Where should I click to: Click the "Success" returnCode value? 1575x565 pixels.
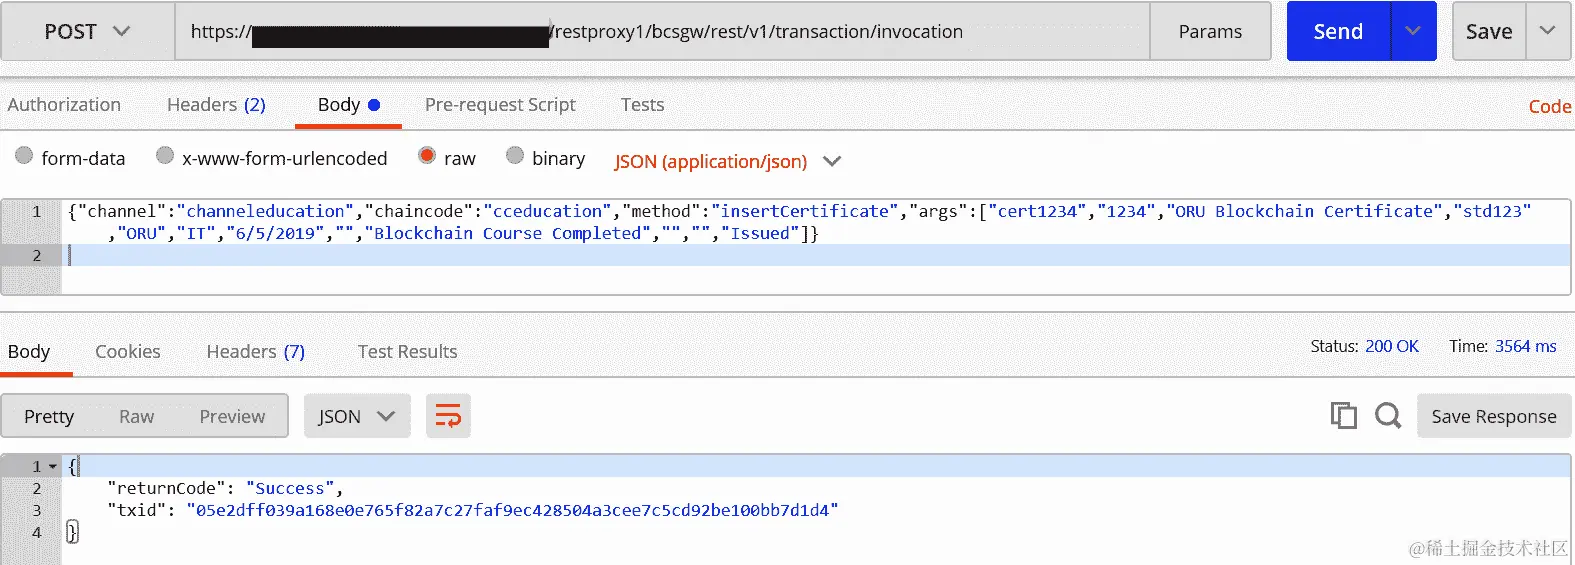click(x=290, y=488)
